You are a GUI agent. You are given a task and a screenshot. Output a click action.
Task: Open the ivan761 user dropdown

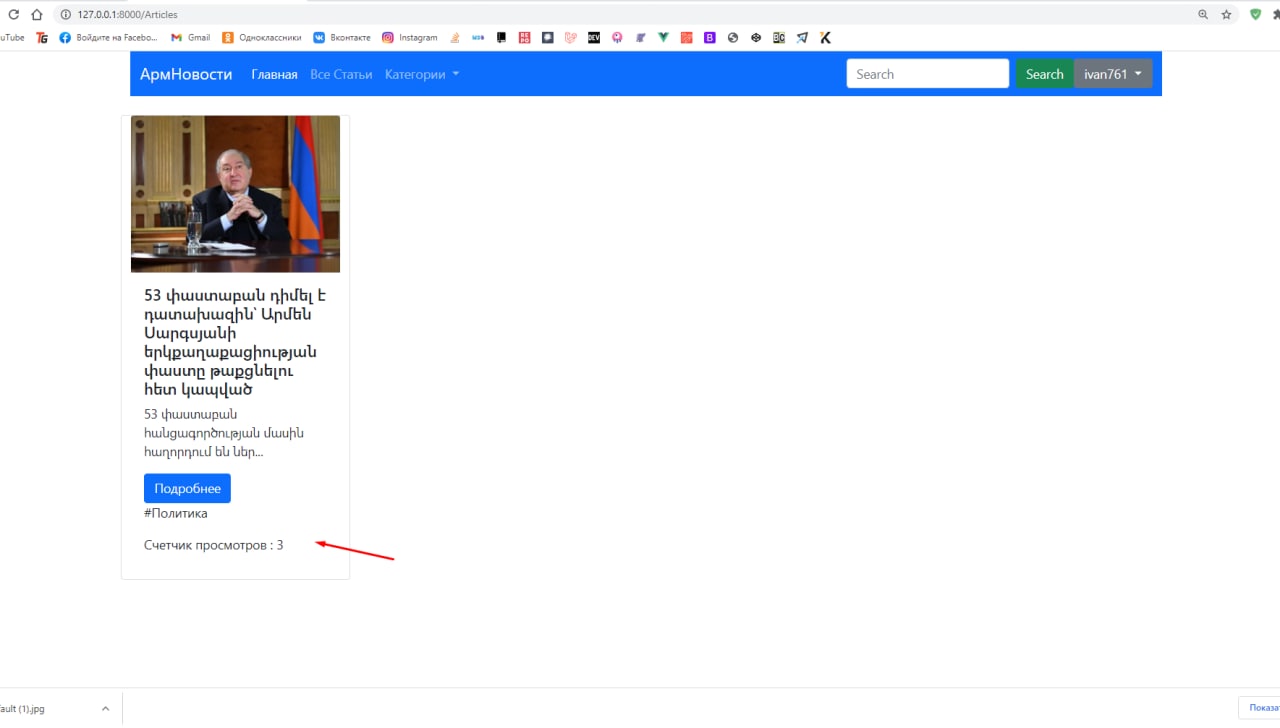[1112, 74]
